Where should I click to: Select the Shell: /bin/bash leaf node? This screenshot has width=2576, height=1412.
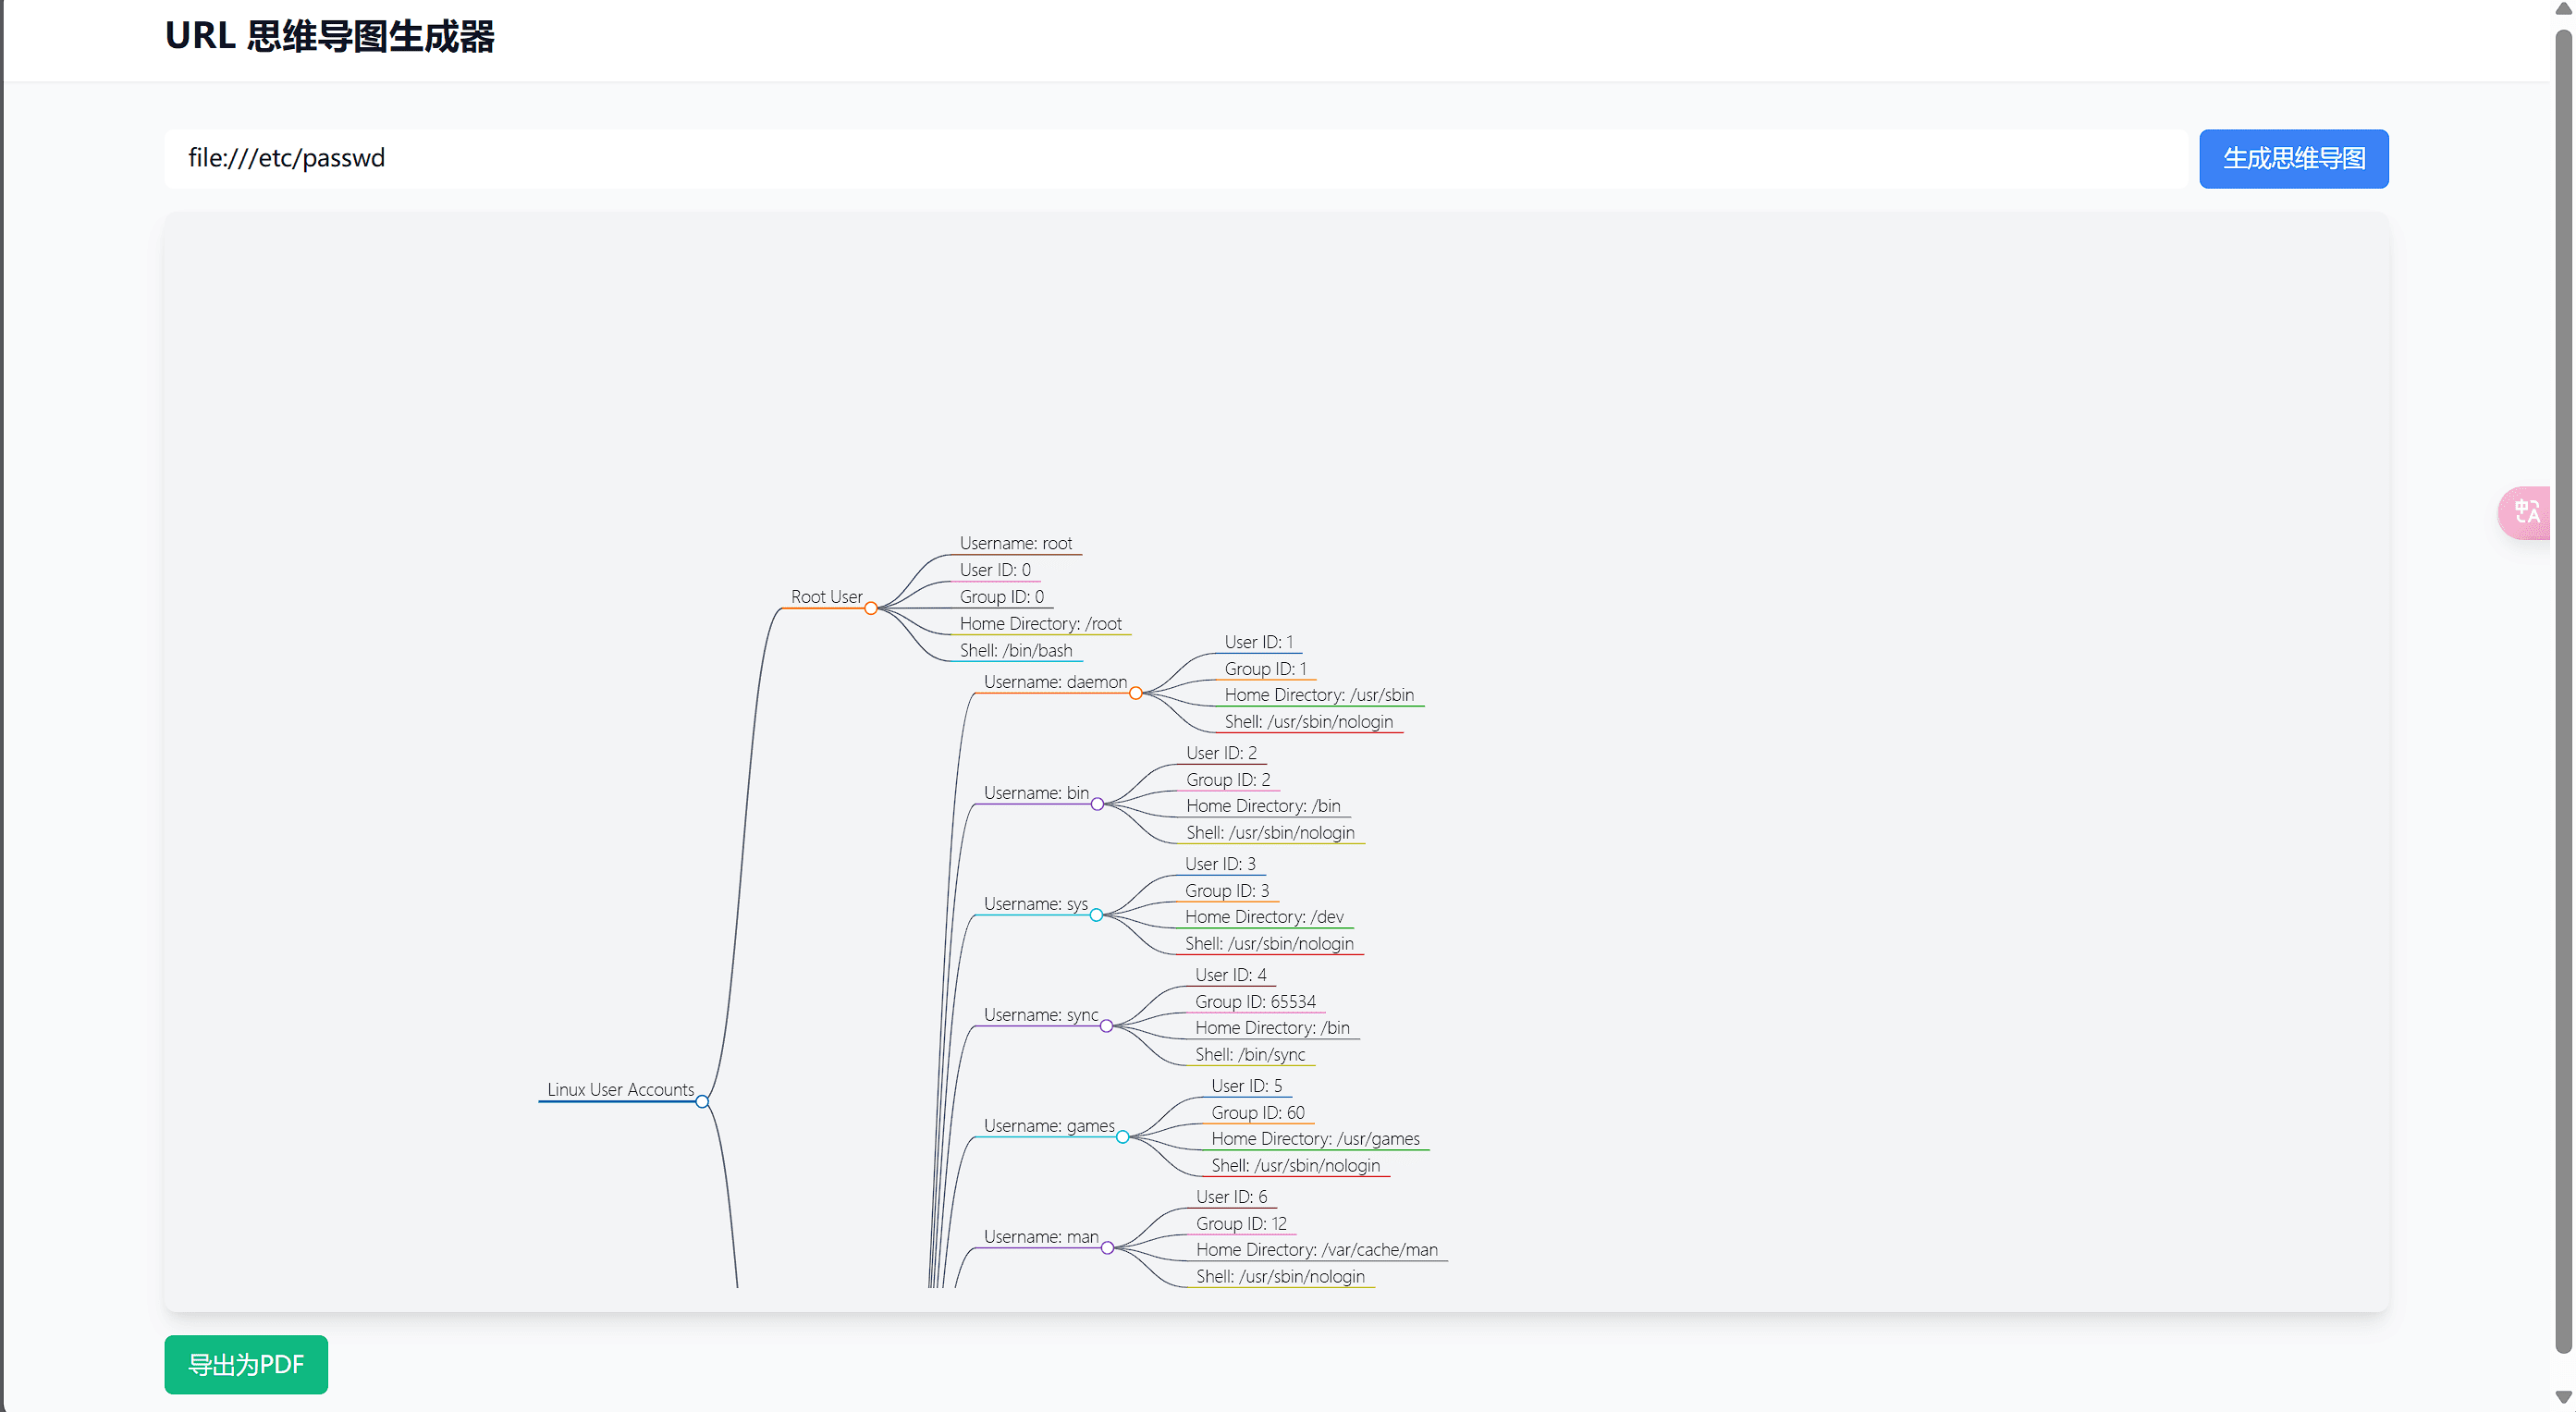(1015, 650)
